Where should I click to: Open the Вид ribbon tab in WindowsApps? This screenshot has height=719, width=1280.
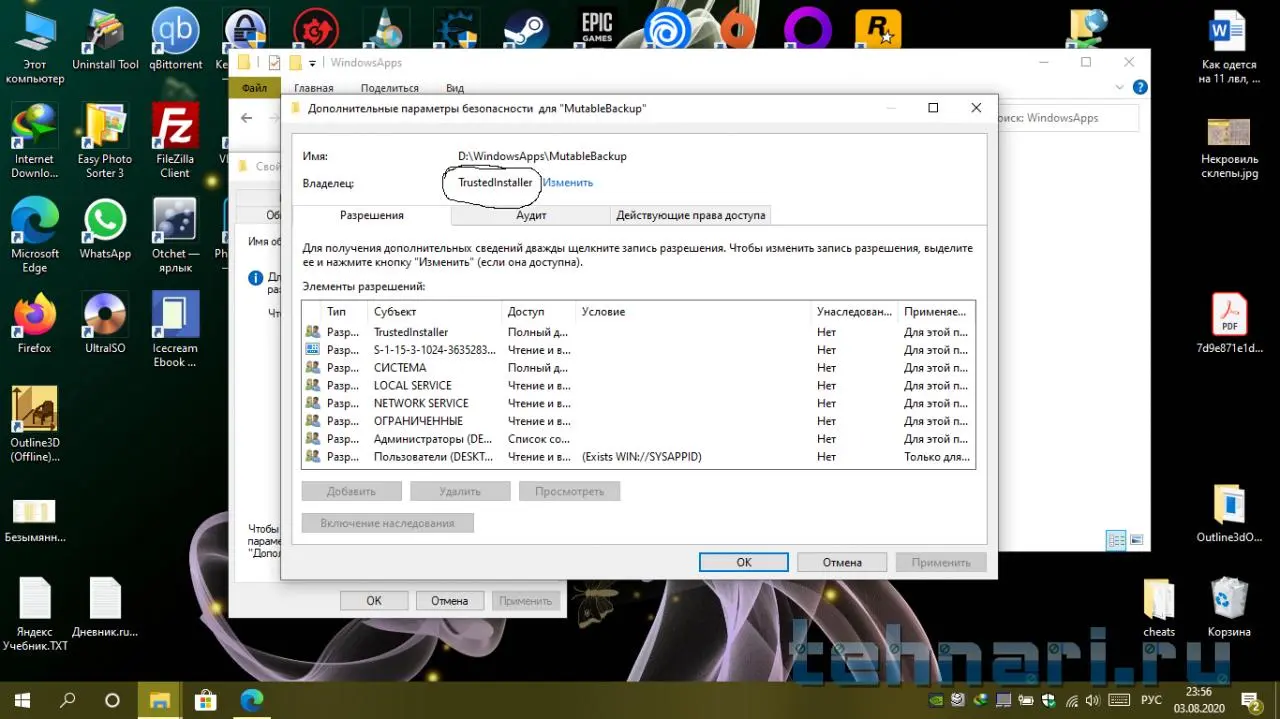click(x=455, y=88)
